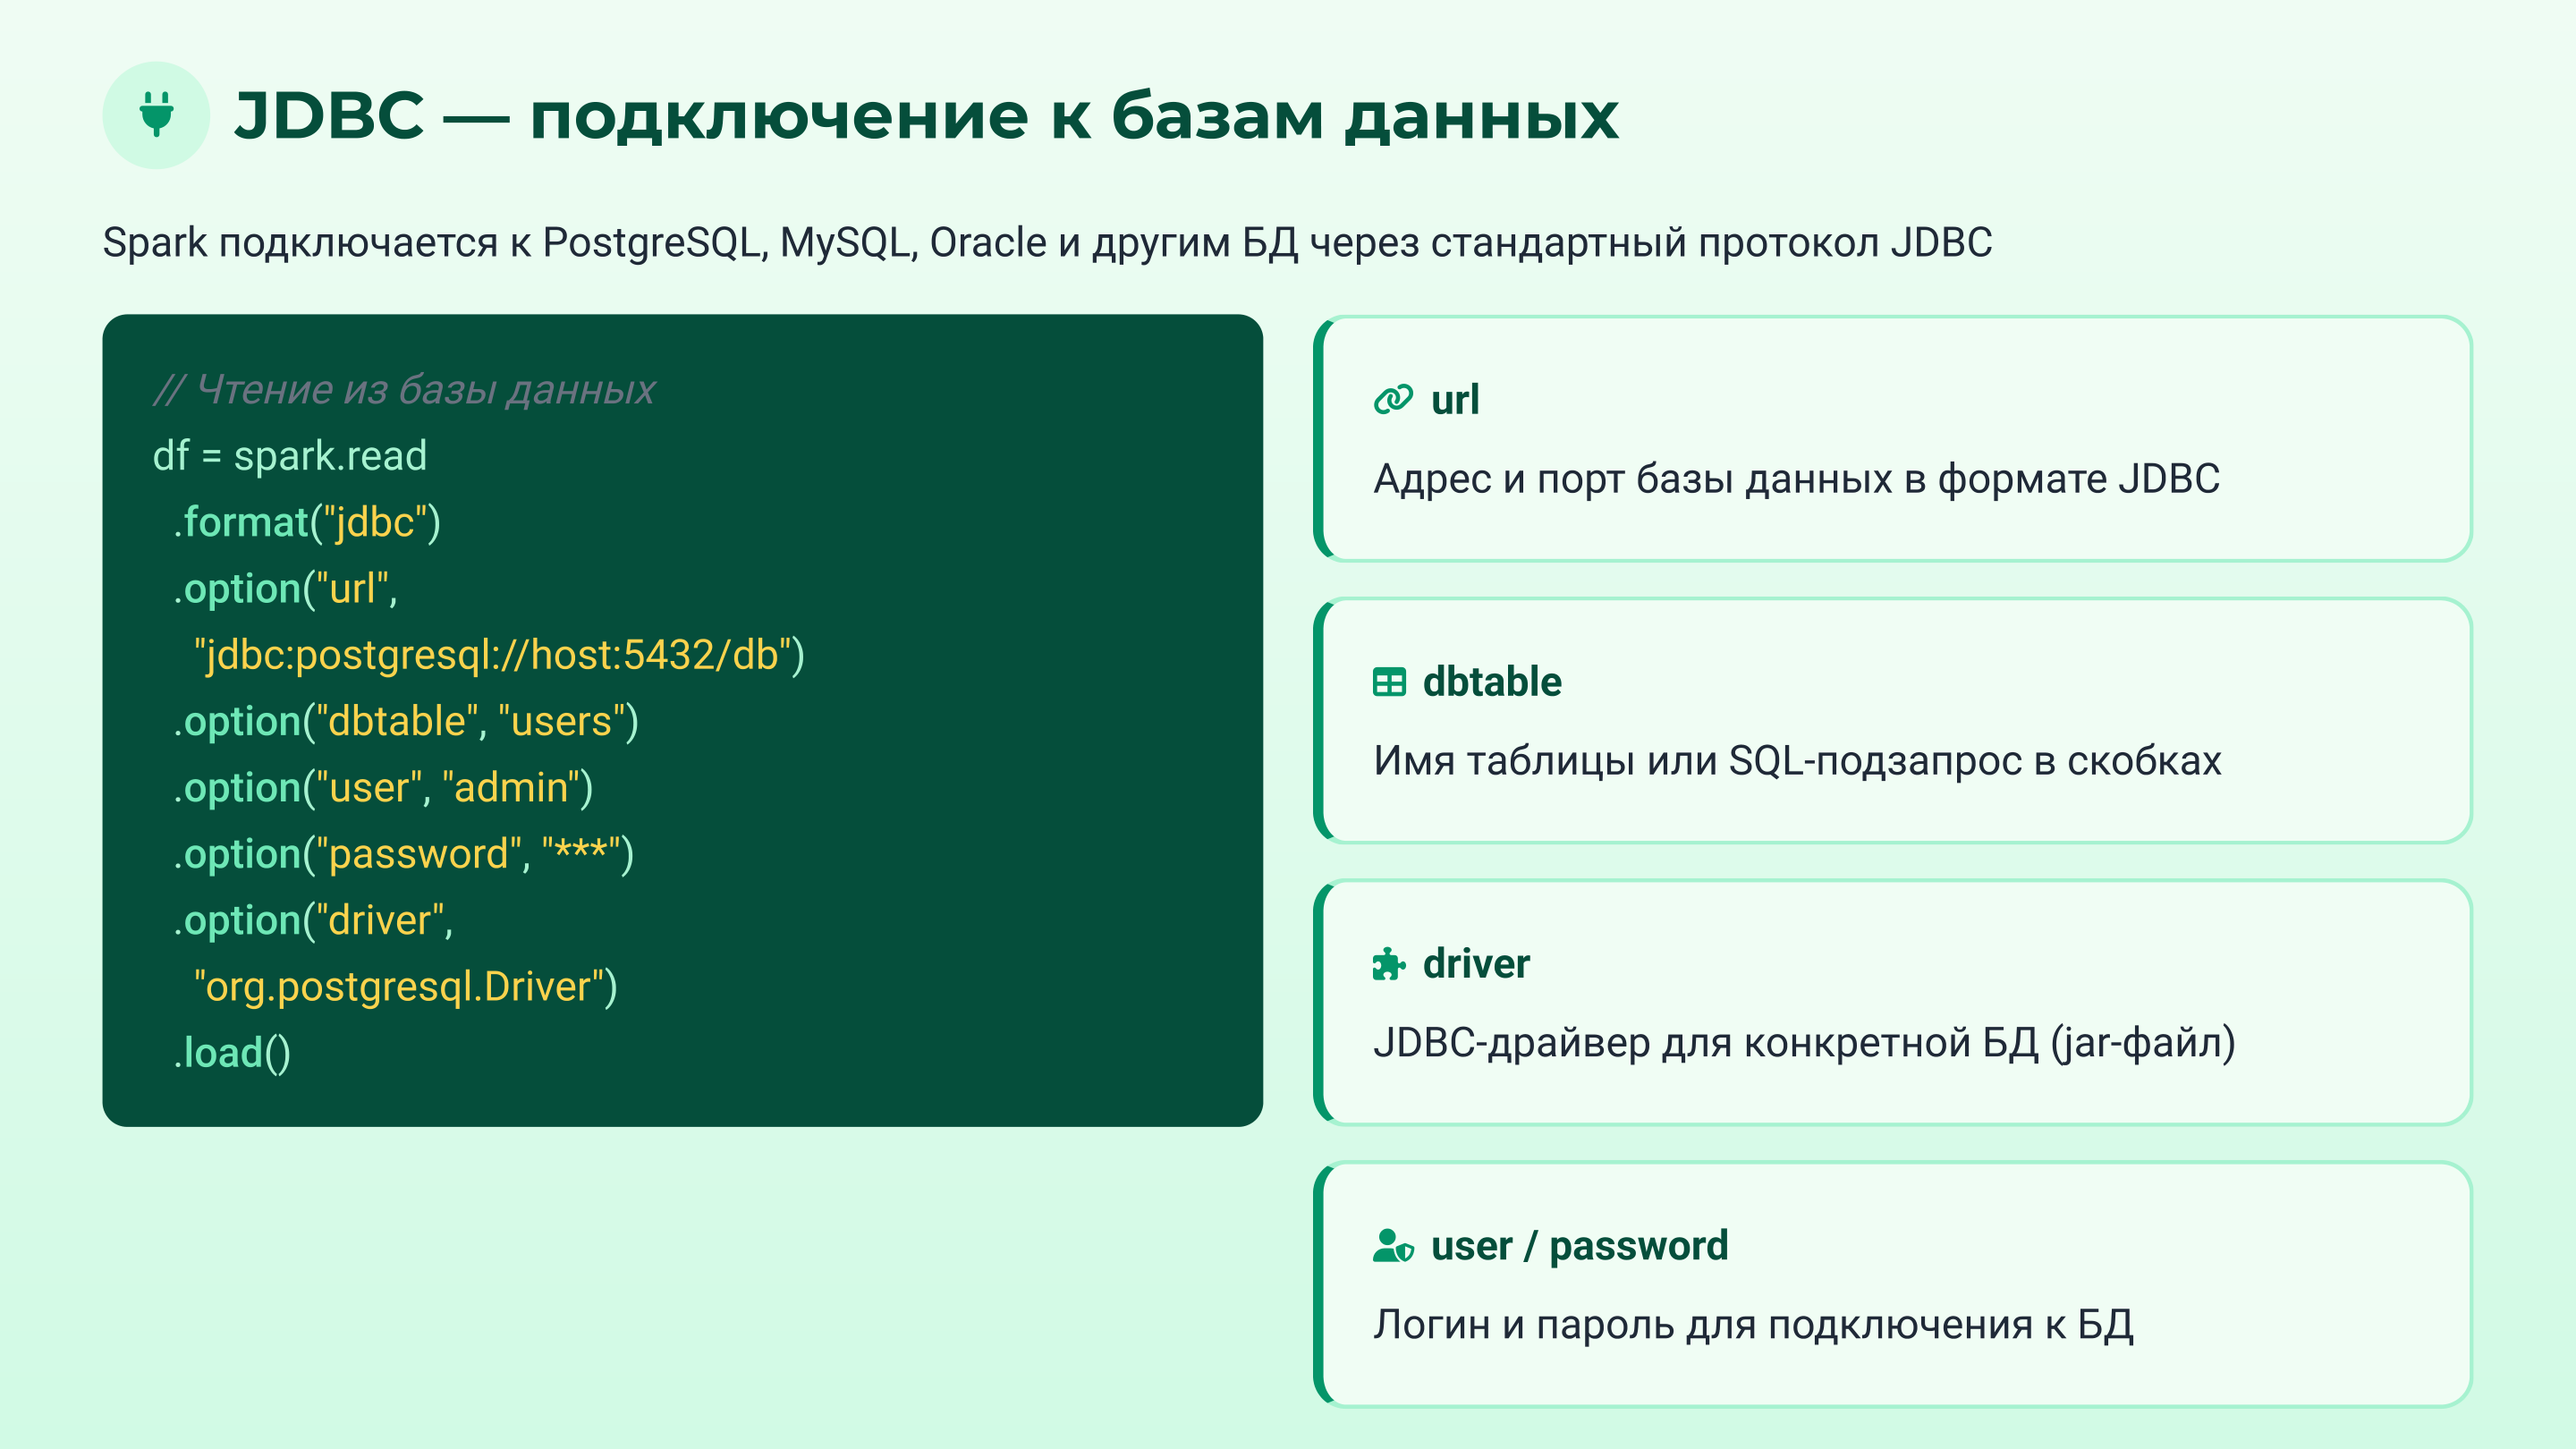Viewport: 2576px width, 1449px height.
Task: Select the ".load()" line at the bottom
Action: click(232, 1052)
